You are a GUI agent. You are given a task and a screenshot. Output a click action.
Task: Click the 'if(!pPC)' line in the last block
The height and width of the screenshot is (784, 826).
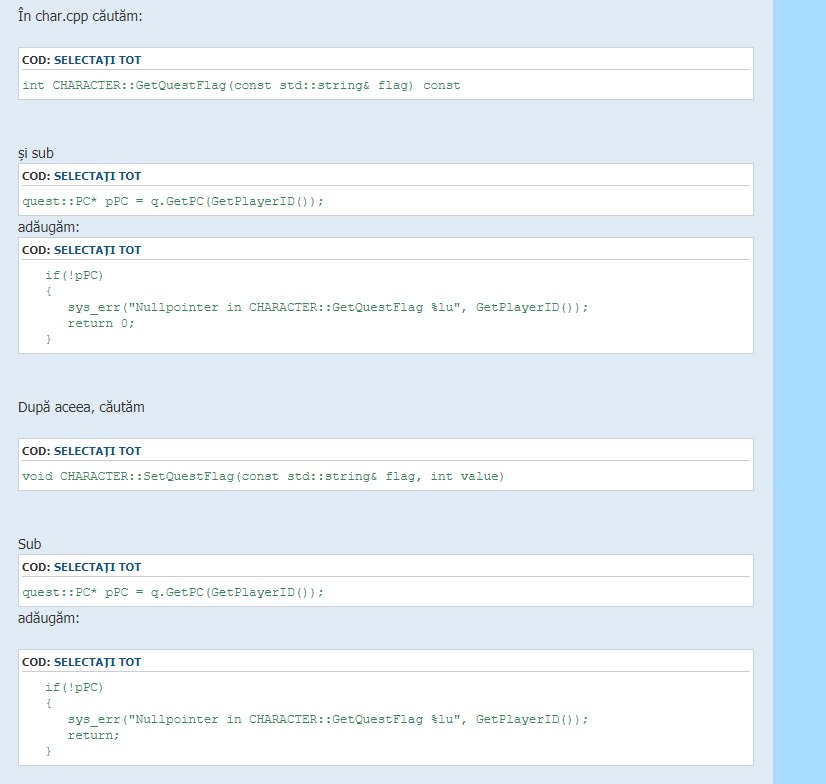[74, 687]
